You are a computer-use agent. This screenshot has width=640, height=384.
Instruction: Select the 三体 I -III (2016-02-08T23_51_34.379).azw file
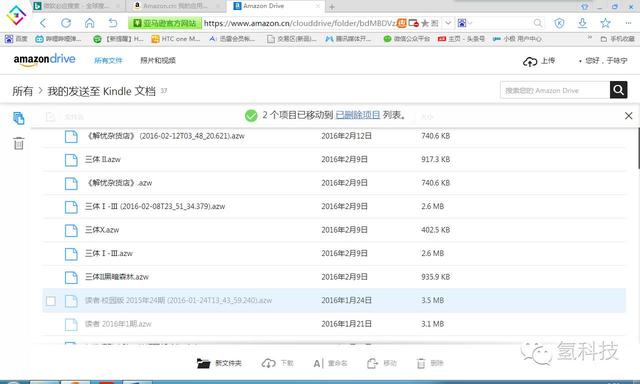click(155, 206)
